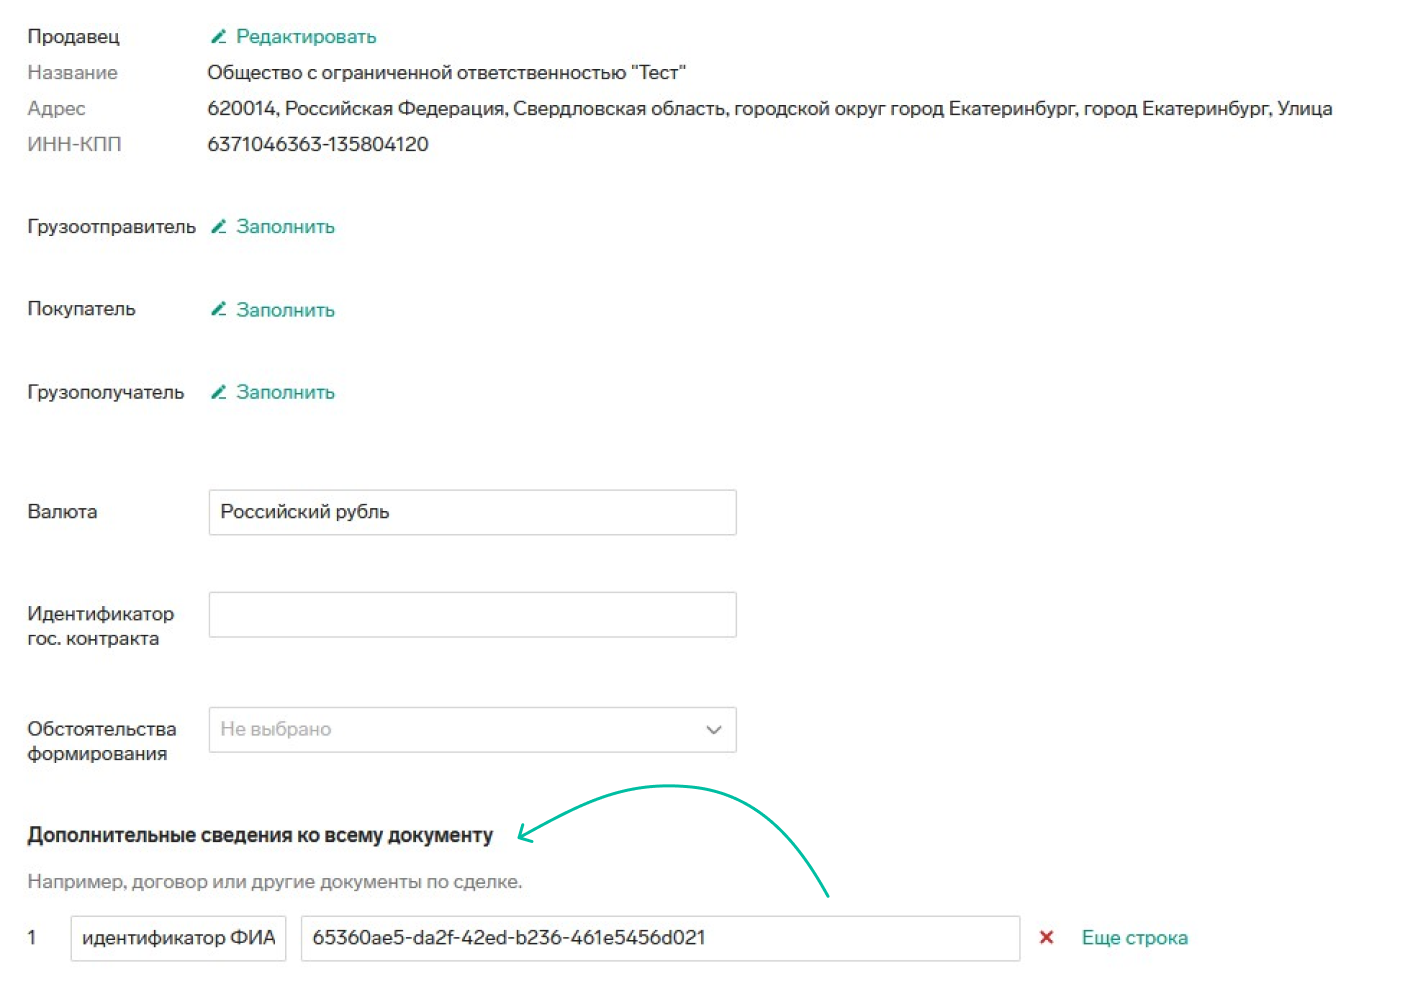The image size is (1418, 999).
Task: Click the pencil icon in the Покупатель row
Action: (x=218, y=310)
